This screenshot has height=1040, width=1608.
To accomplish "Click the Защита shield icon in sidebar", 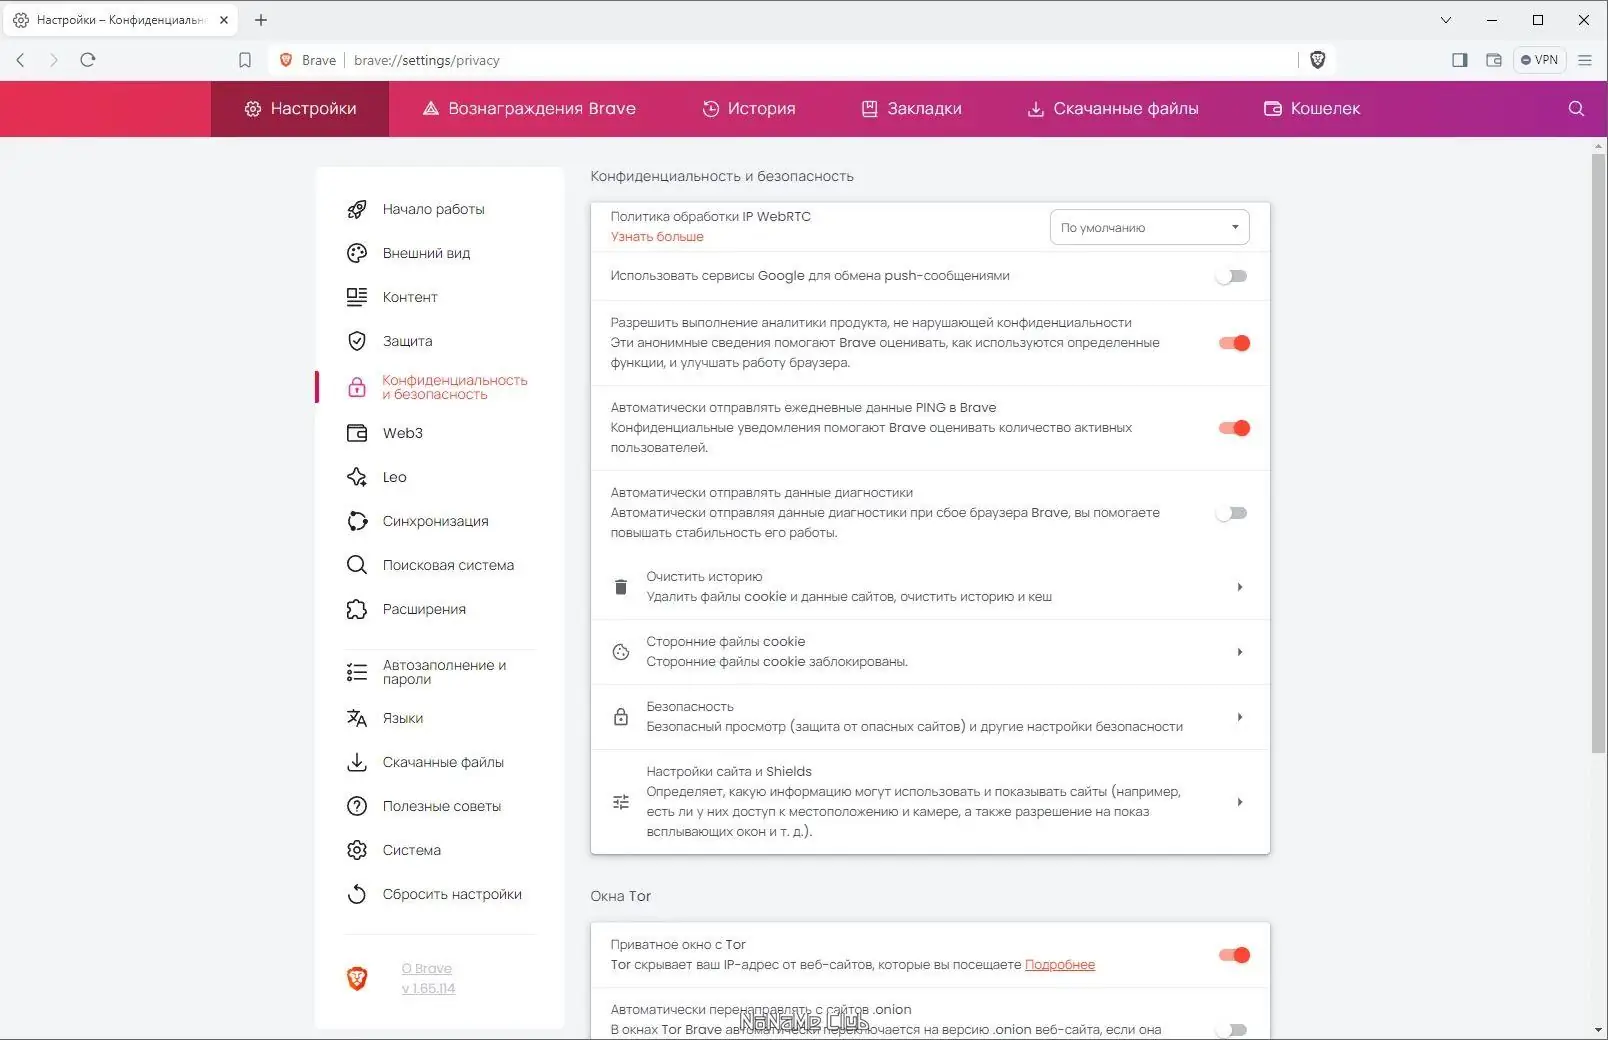I will click(x=357, y=341).
